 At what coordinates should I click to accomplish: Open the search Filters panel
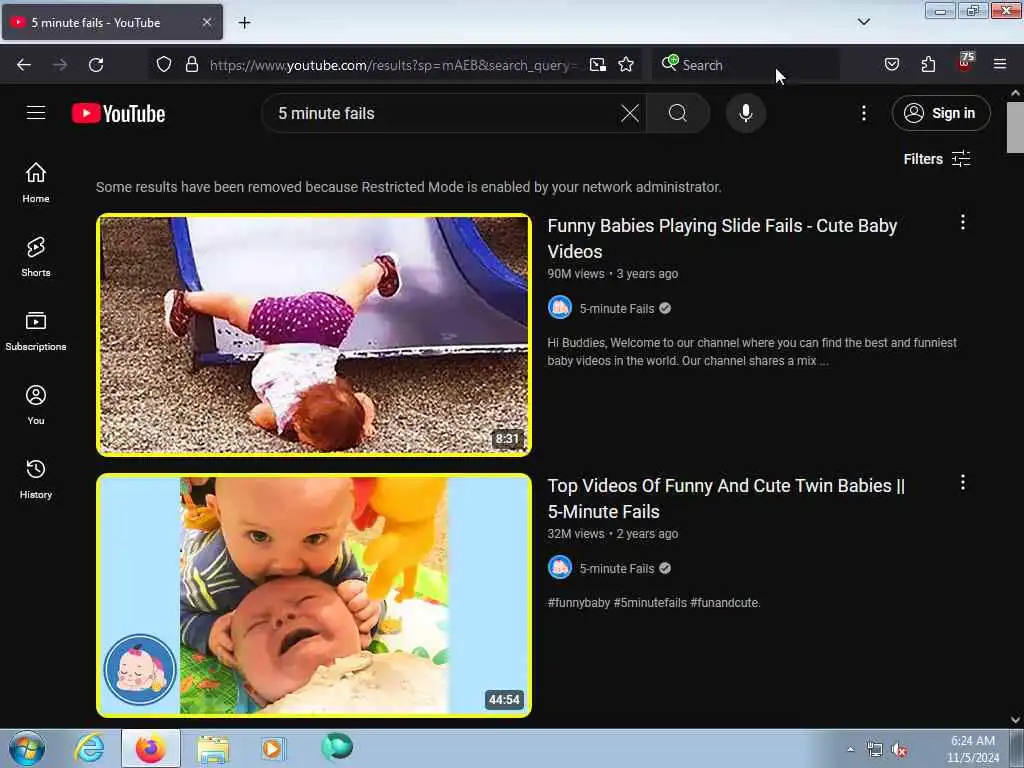[936, 159]
